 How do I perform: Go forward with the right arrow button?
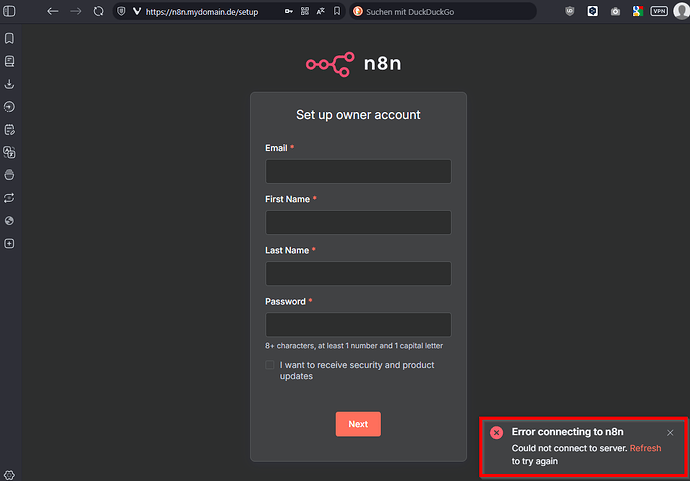pyautogui.click(x=76, y=11)
